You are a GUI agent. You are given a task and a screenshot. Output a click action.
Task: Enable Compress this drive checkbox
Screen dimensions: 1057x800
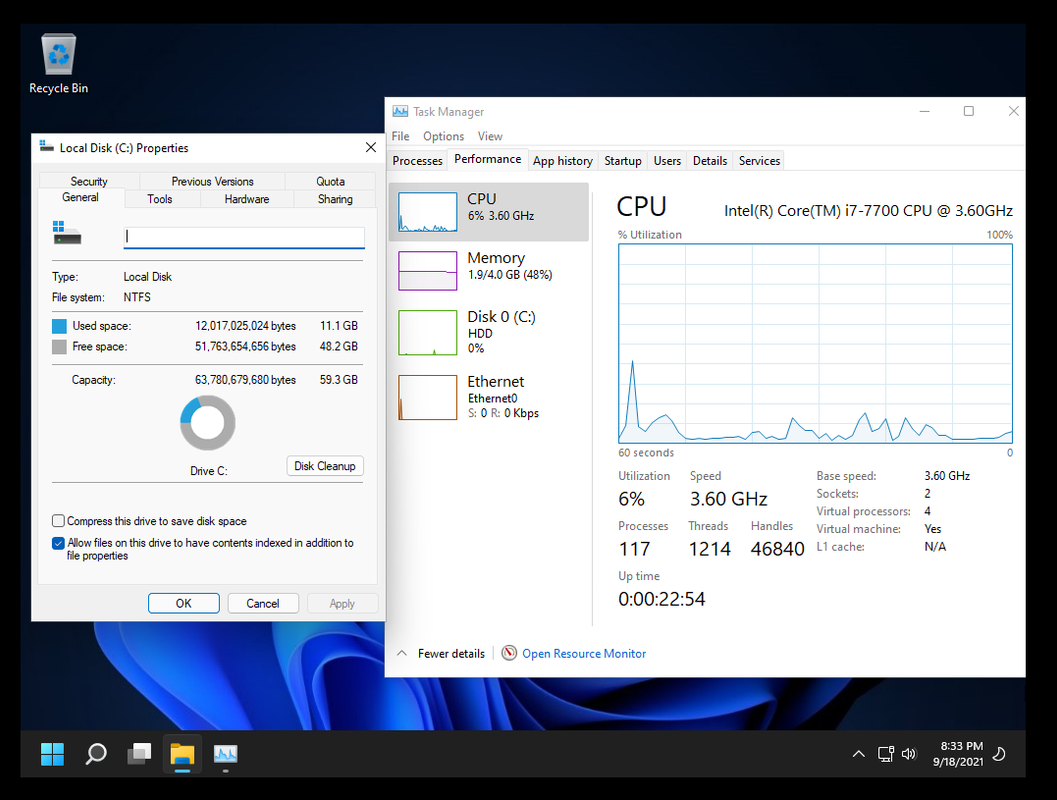pos(58,521)
